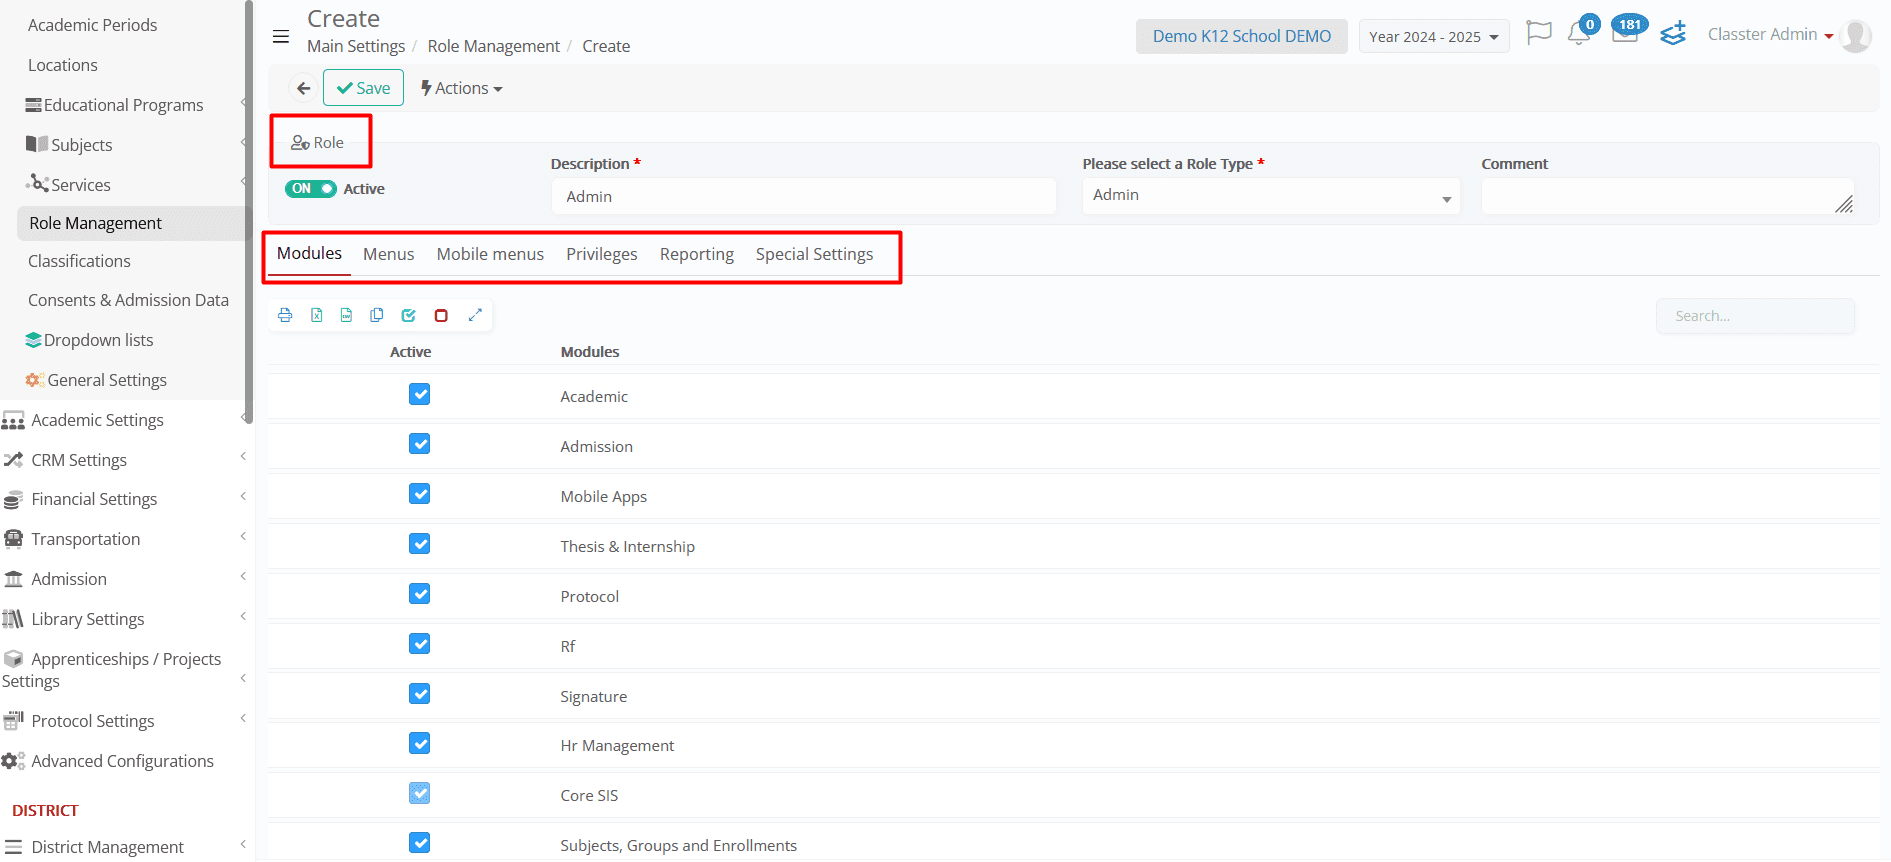Uncheck the Academic module checkbox
This screenshot has width=1891, height=862.
(420, 394)
